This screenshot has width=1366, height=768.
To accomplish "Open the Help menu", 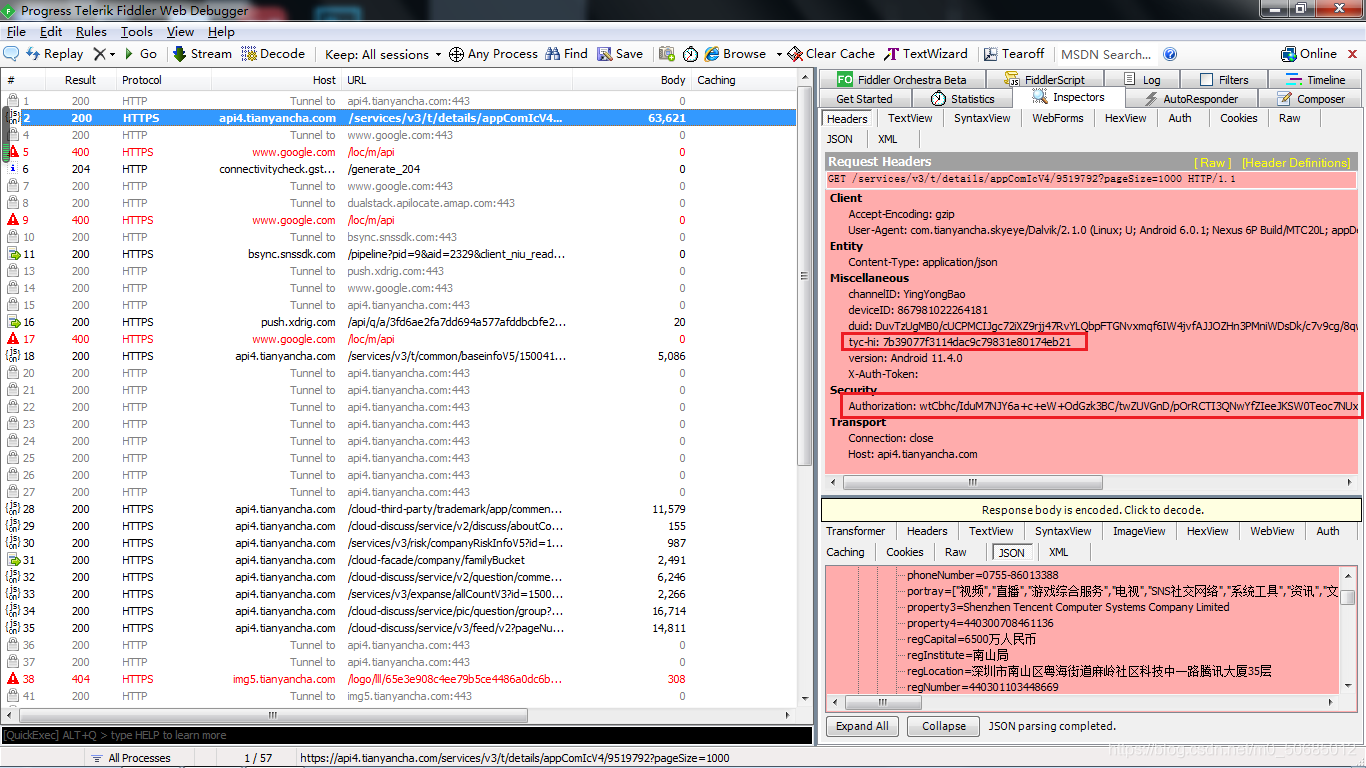I will coord(221,32).
